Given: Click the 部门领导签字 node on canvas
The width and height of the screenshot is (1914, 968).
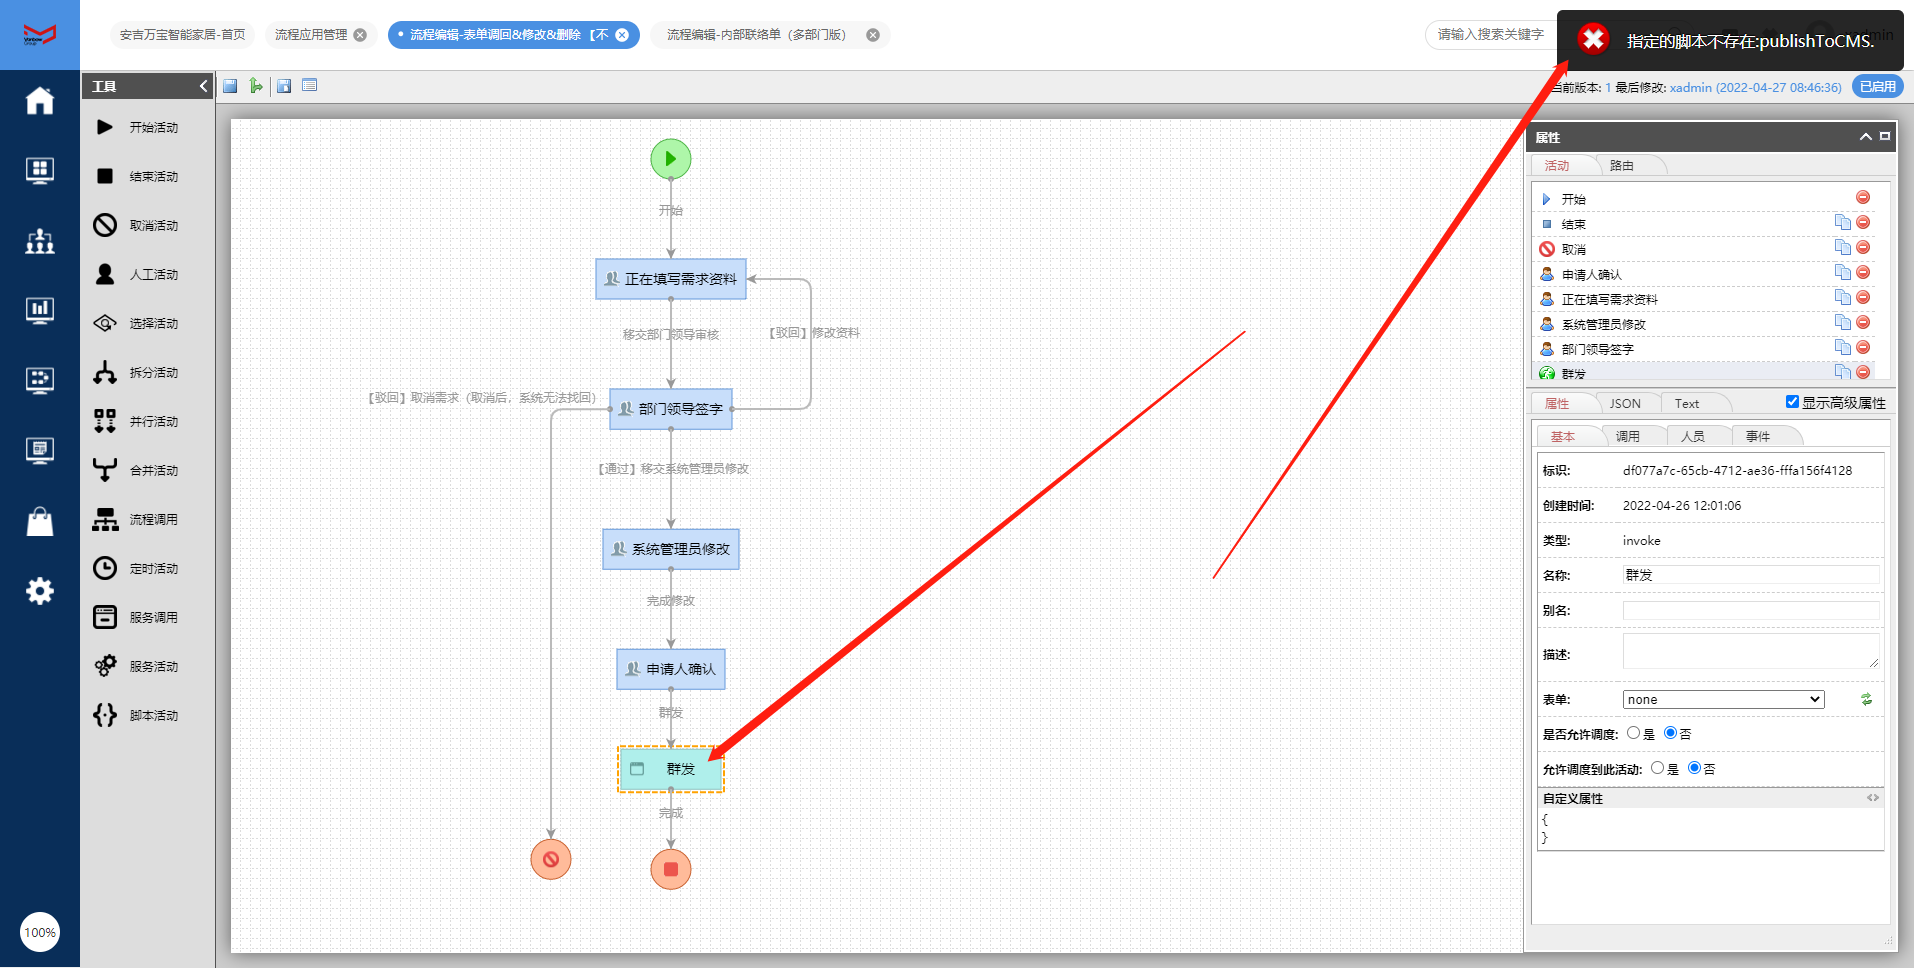Looking at the screenshot, I should pyautogui.click(x=671, y=409).
